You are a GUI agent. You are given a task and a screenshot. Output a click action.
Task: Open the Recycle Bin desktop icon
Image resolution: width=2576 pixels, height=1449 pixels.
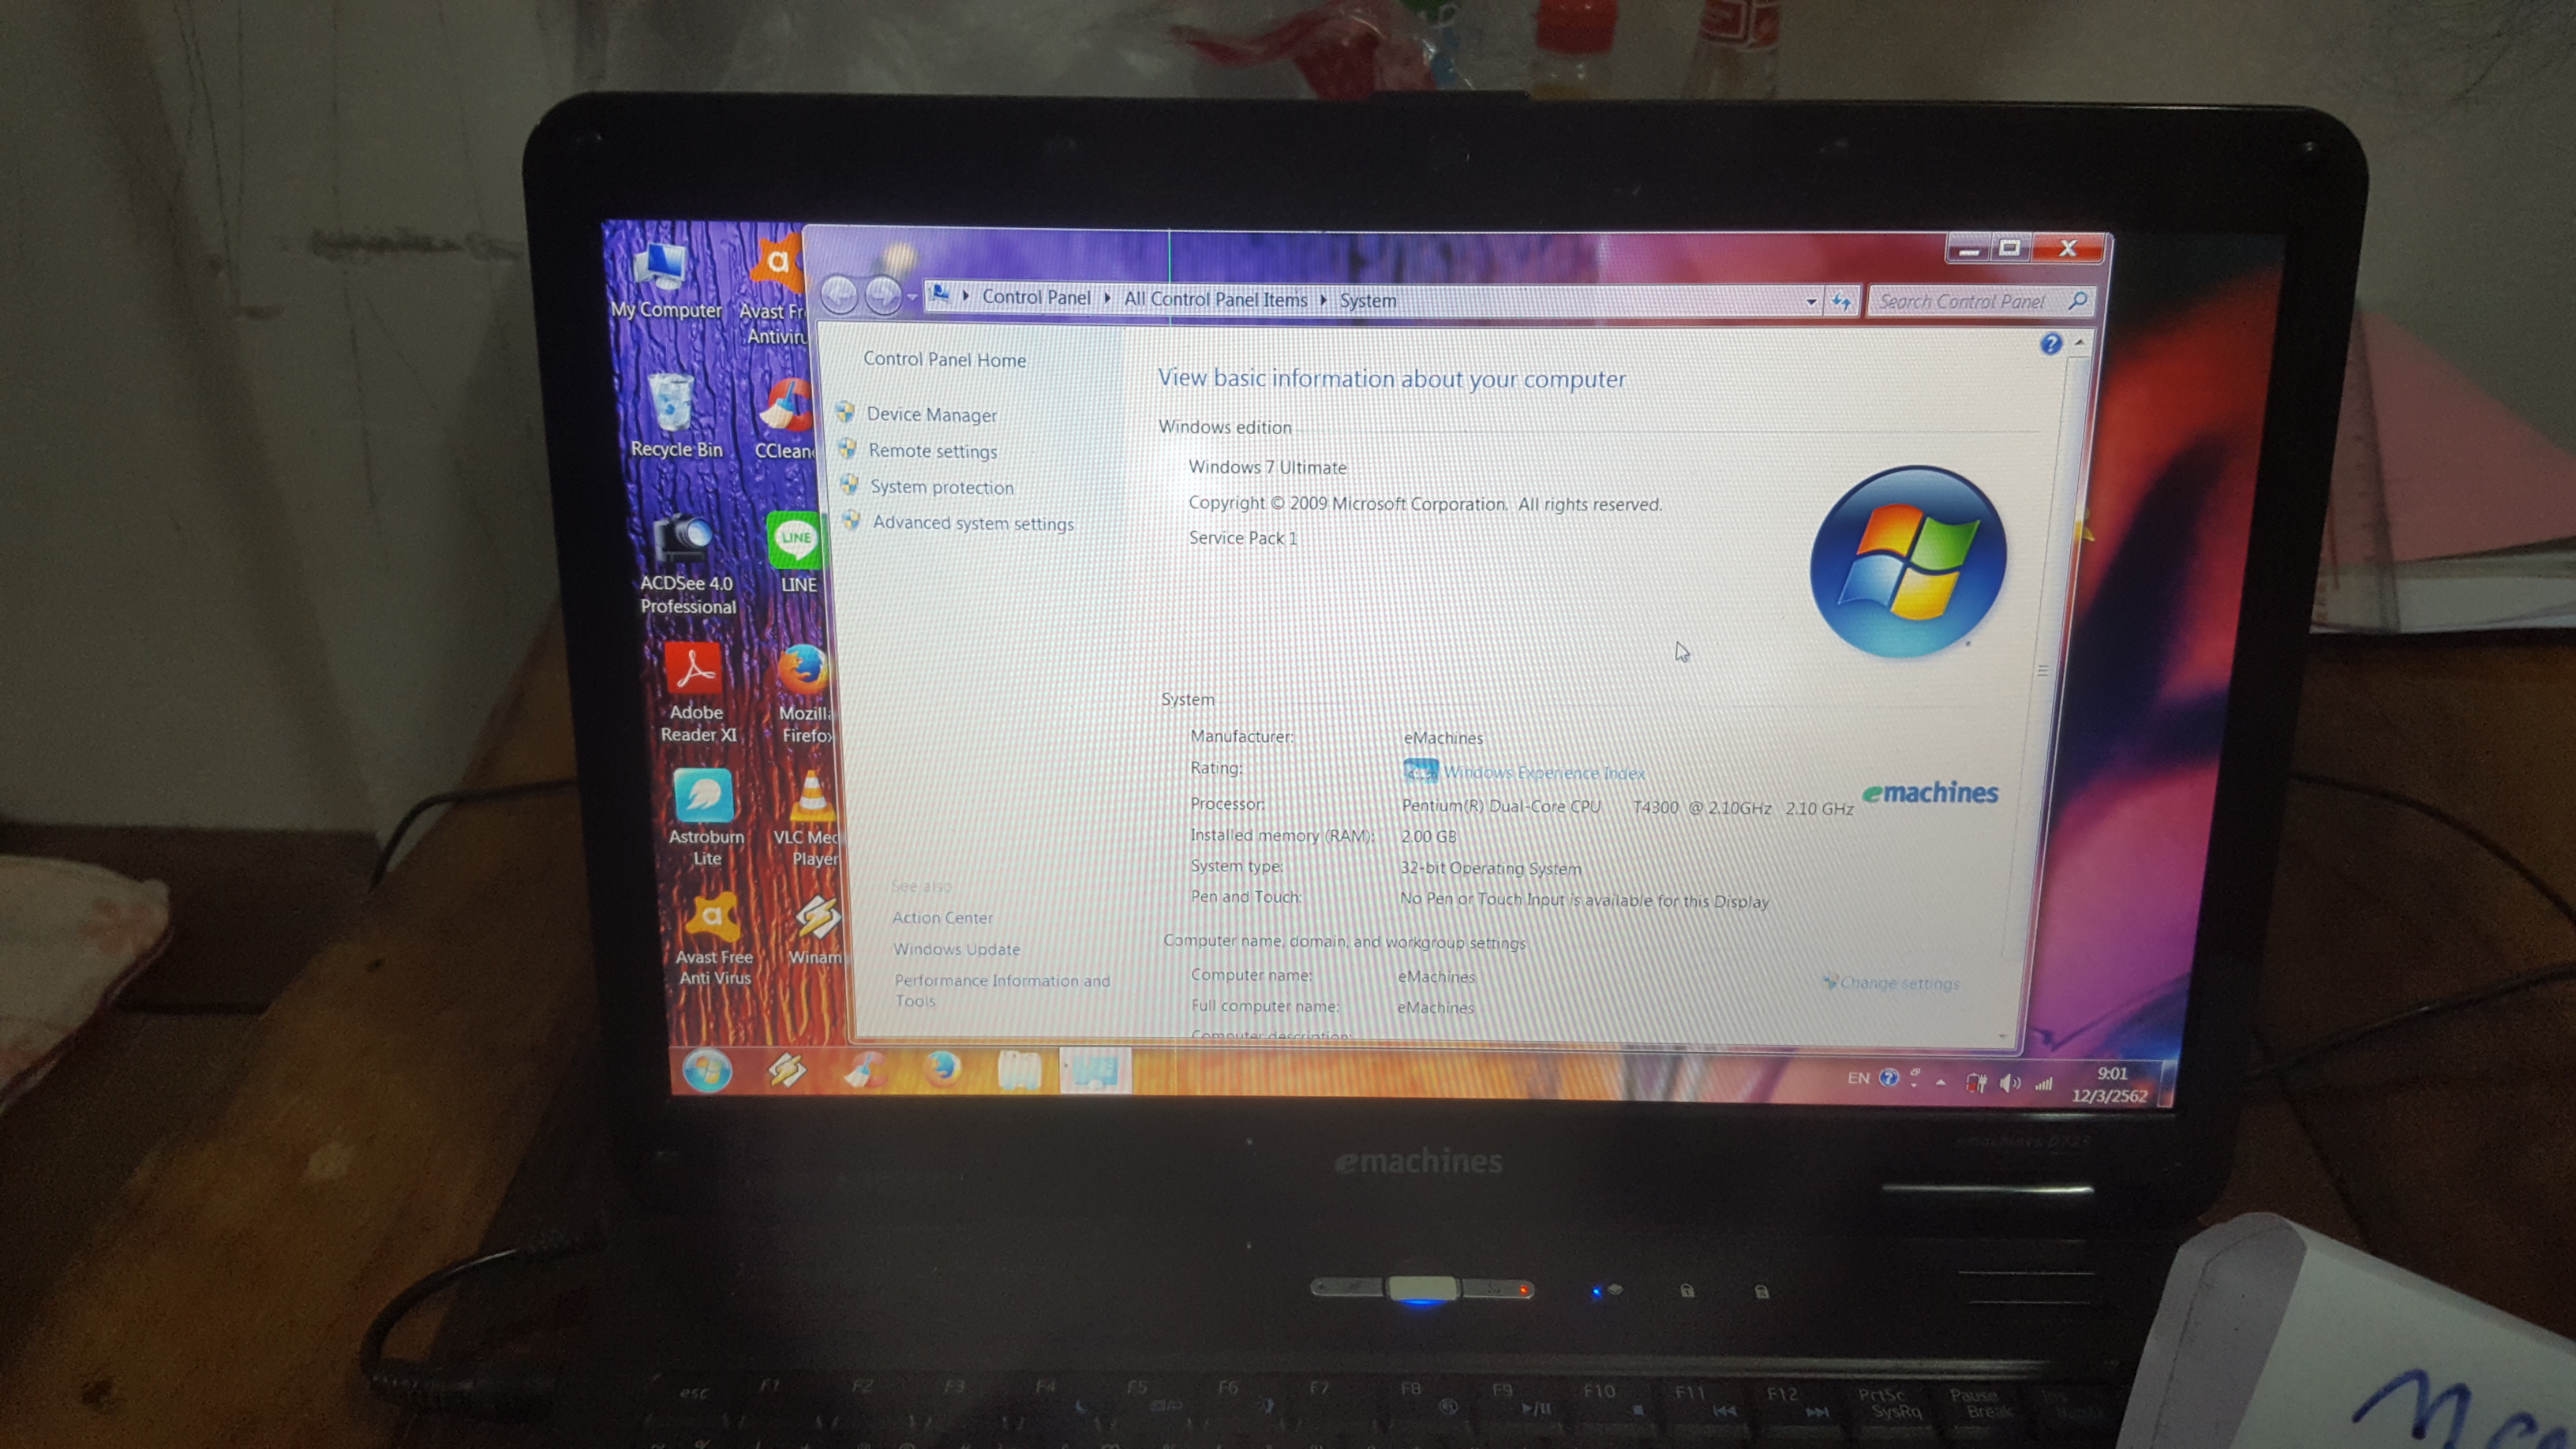(x=675, y=416)
